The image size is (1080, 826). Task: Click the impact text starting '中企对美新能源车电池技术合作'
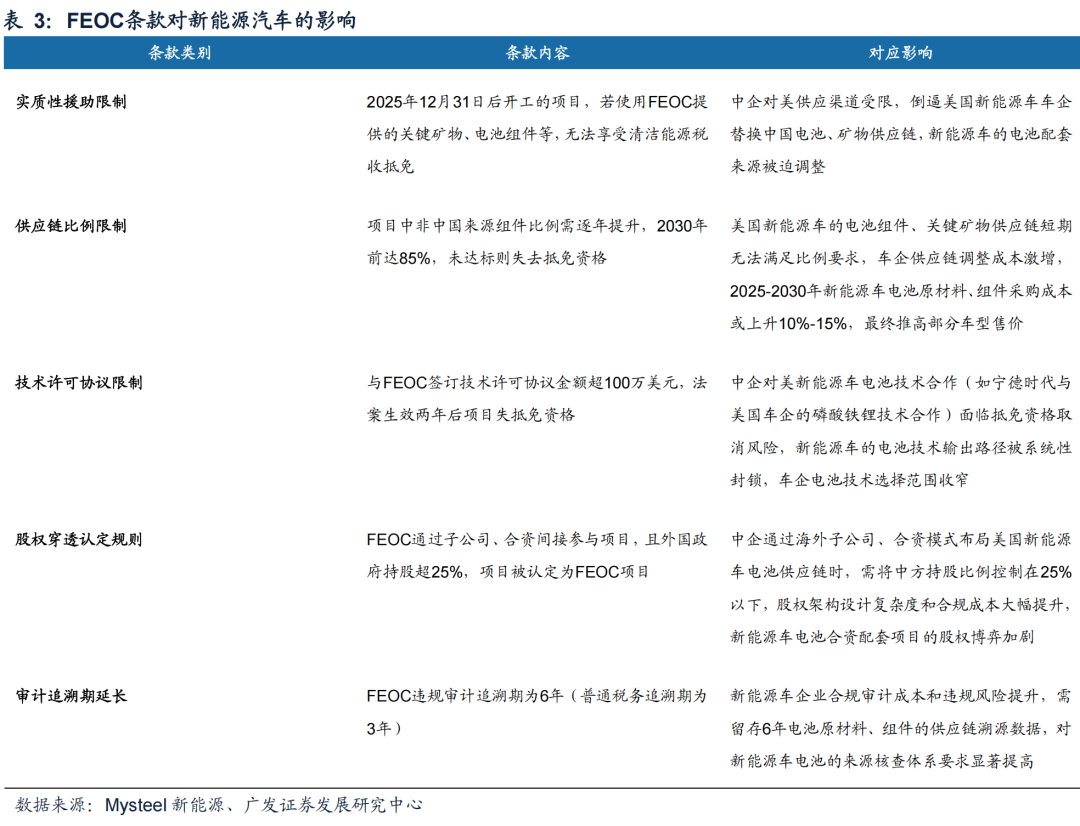click(x=901, y=431)
